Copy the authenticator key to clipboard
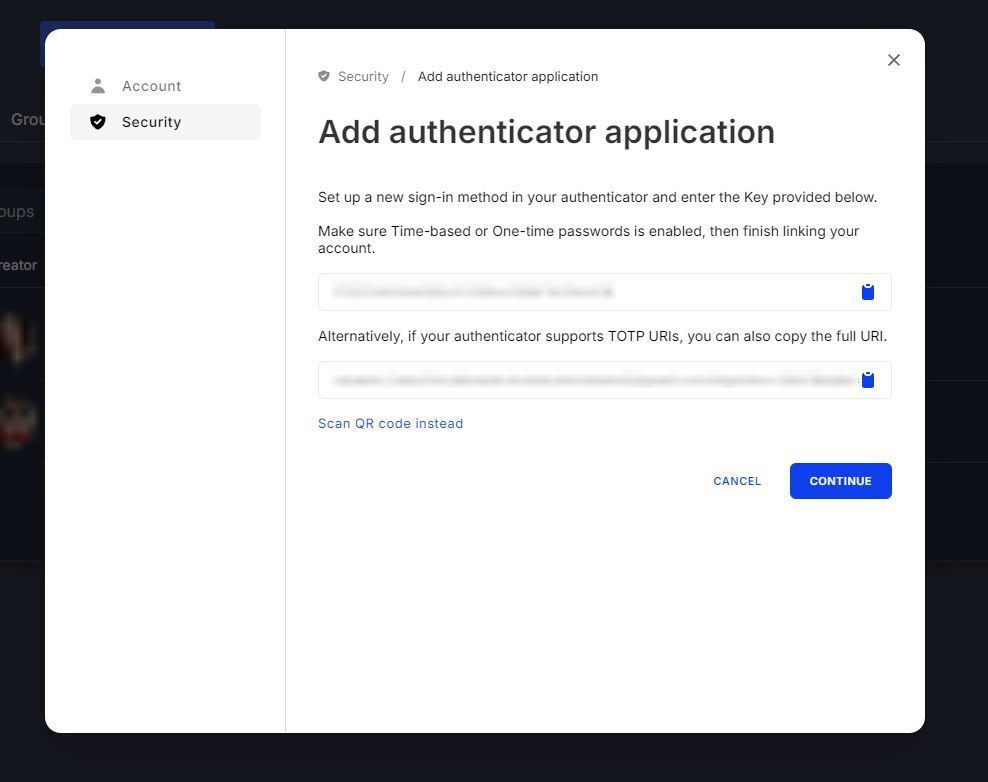988x782 pixels. tap(868, 292)
